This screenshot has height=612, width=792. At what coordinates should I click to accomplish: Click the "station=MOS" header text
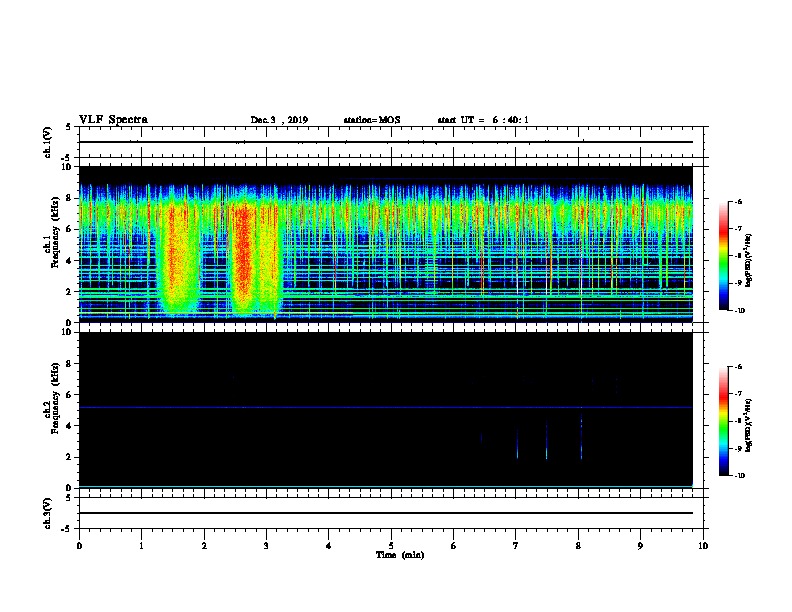point(372,120)
